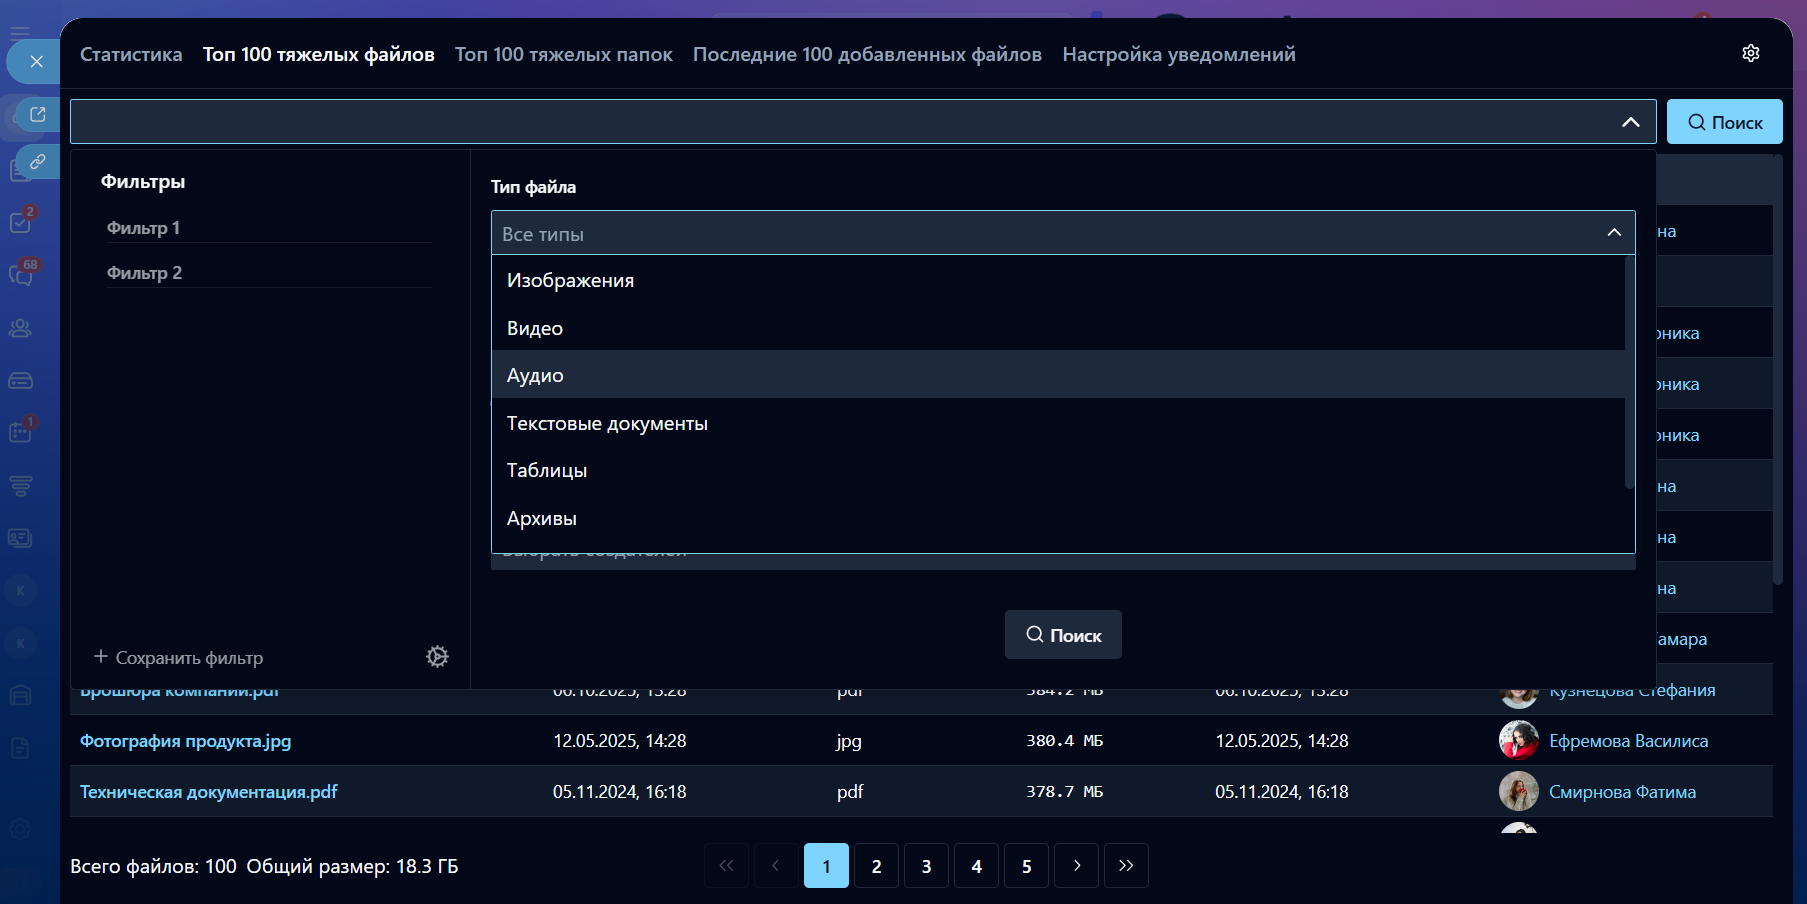1807x904 pixels.
Task: Open the tasks icon with badge 2
Action: (x=21, y=222)
